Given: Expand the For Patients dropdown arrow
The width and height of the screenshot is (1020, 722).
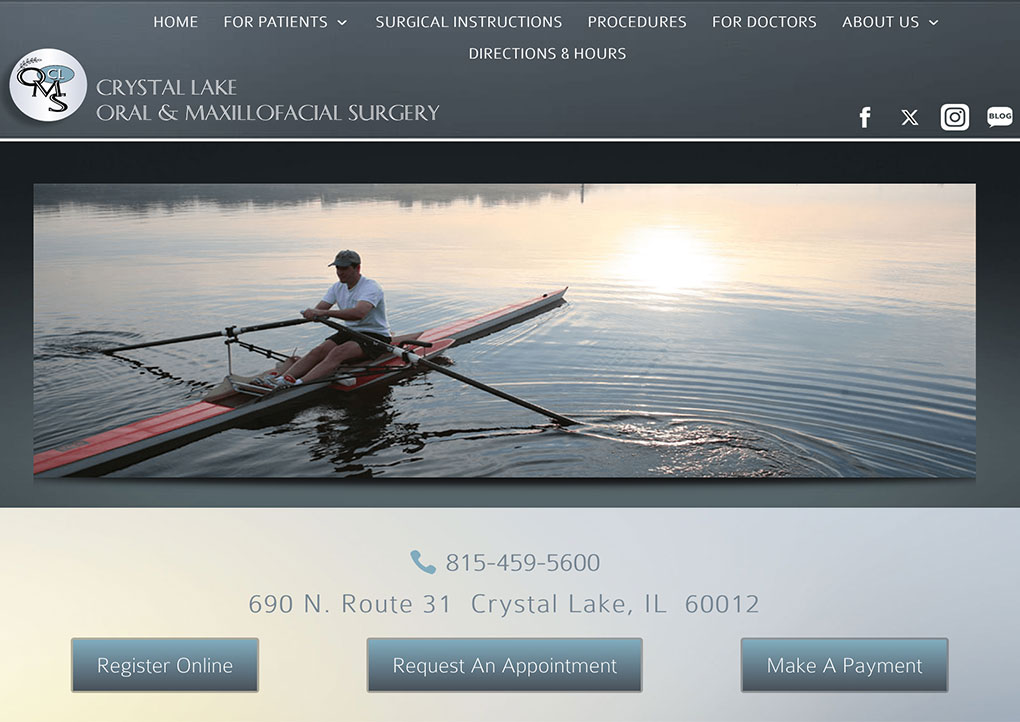Looking at the screenshot, I should [342, 23].
